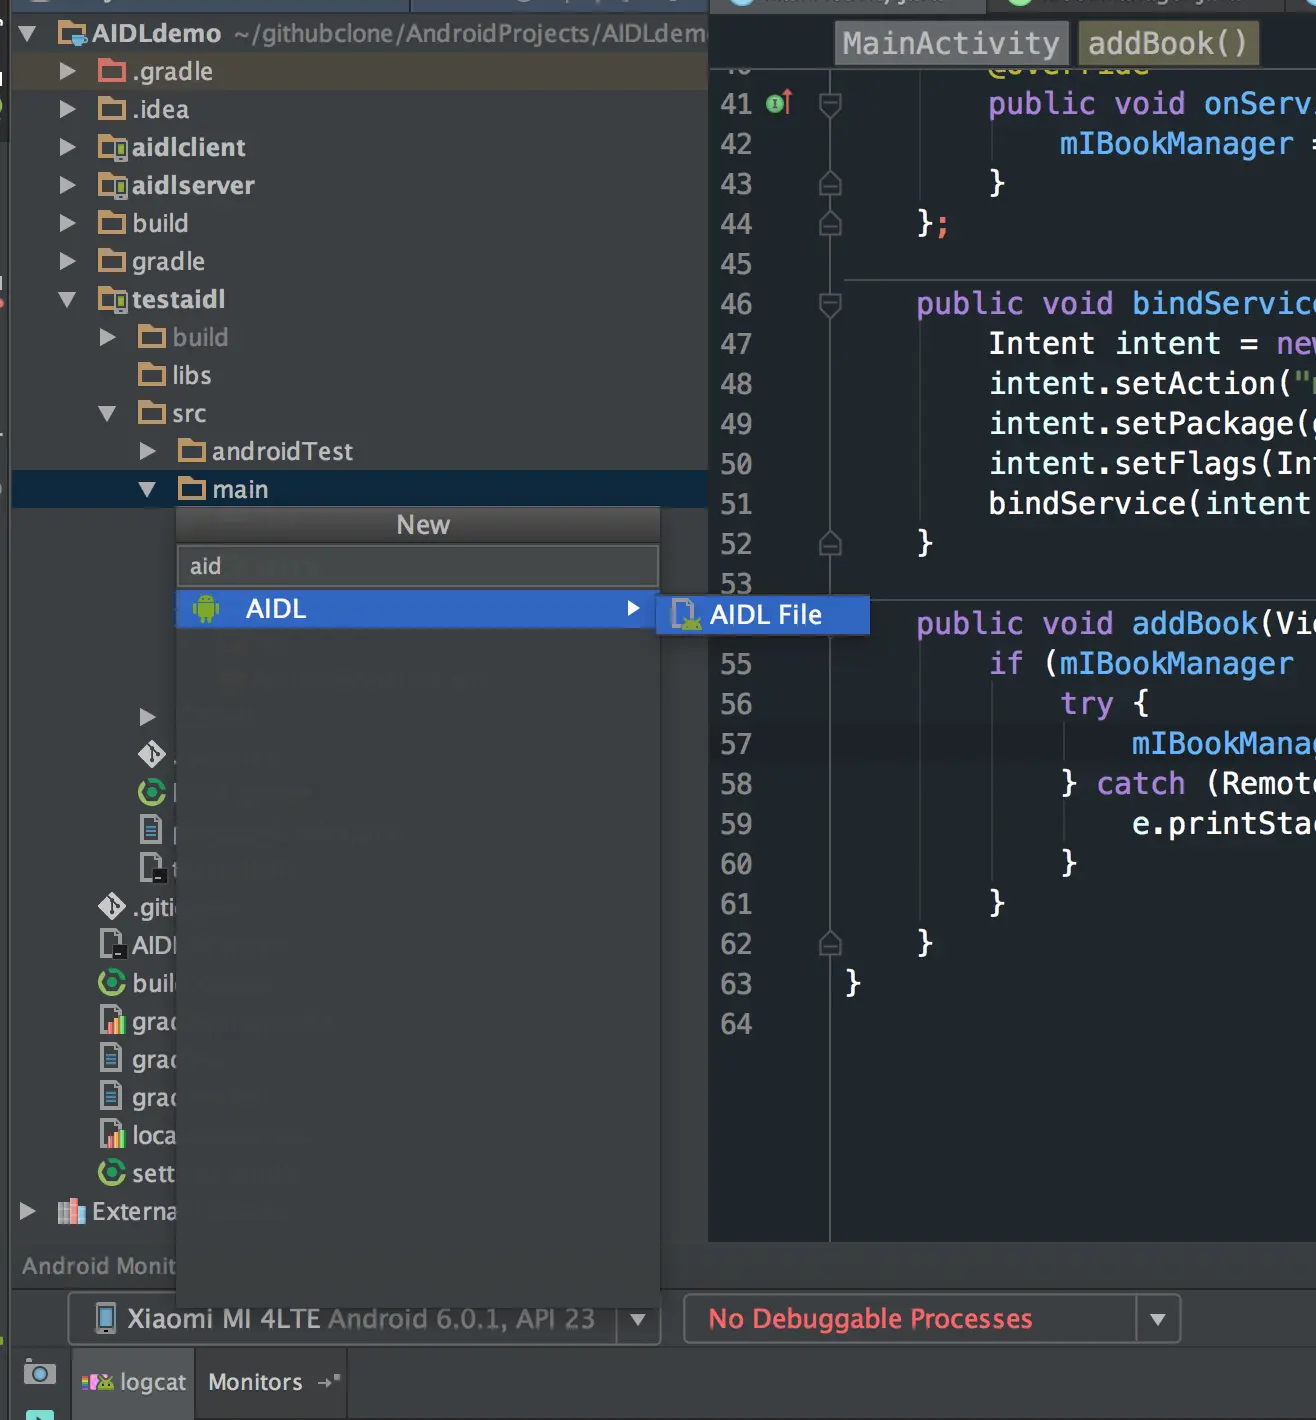Screen dimensions: 1316x1420
Task: Click the .idea folder icon
Action: [112, 109]
